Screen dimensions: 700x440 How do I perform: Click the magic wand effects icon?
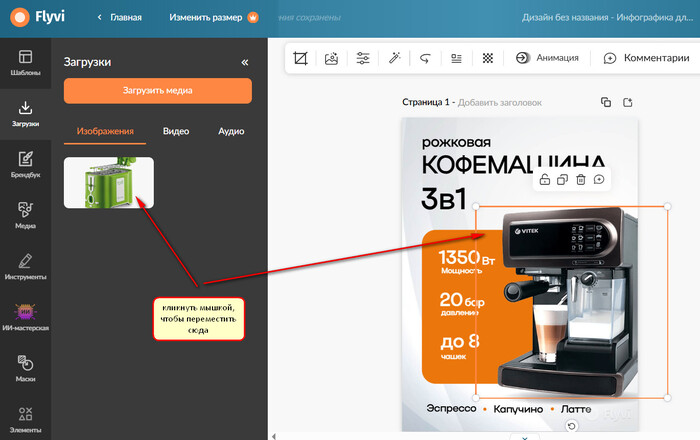(x=394, y=58)
